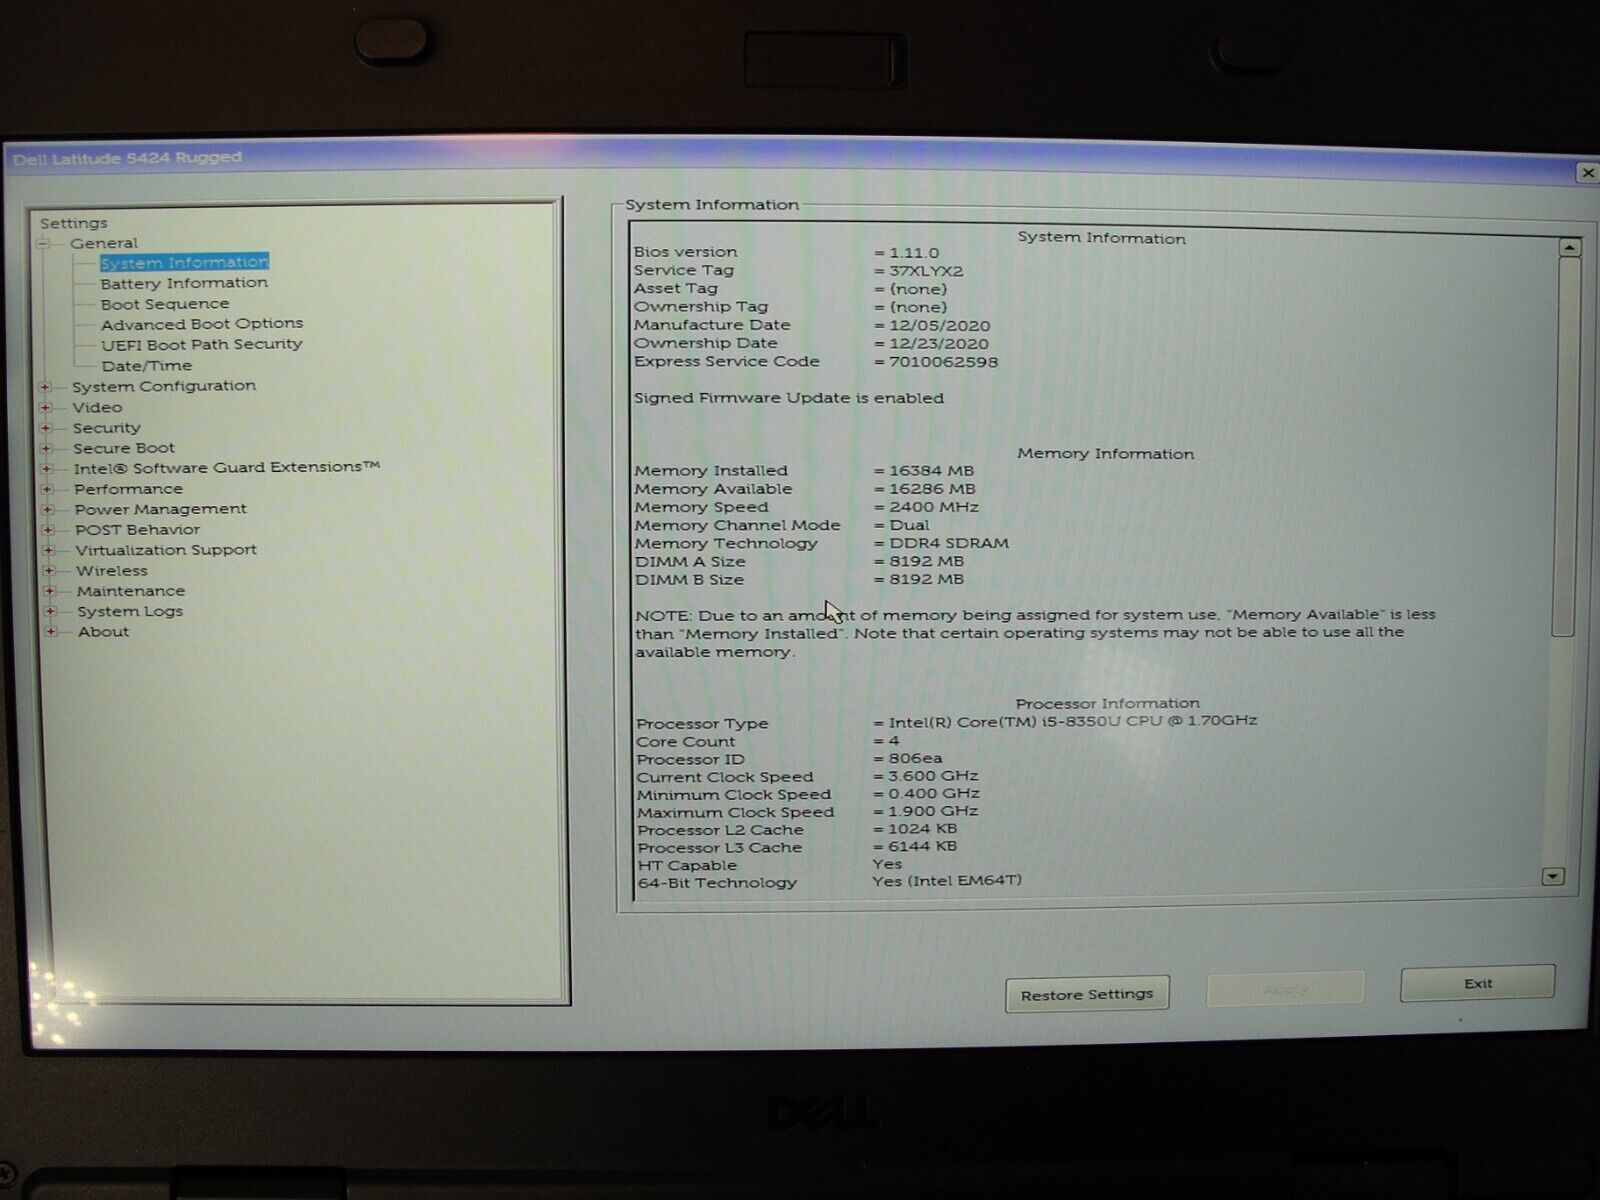Expand the Maintenance node

[49, 591]
